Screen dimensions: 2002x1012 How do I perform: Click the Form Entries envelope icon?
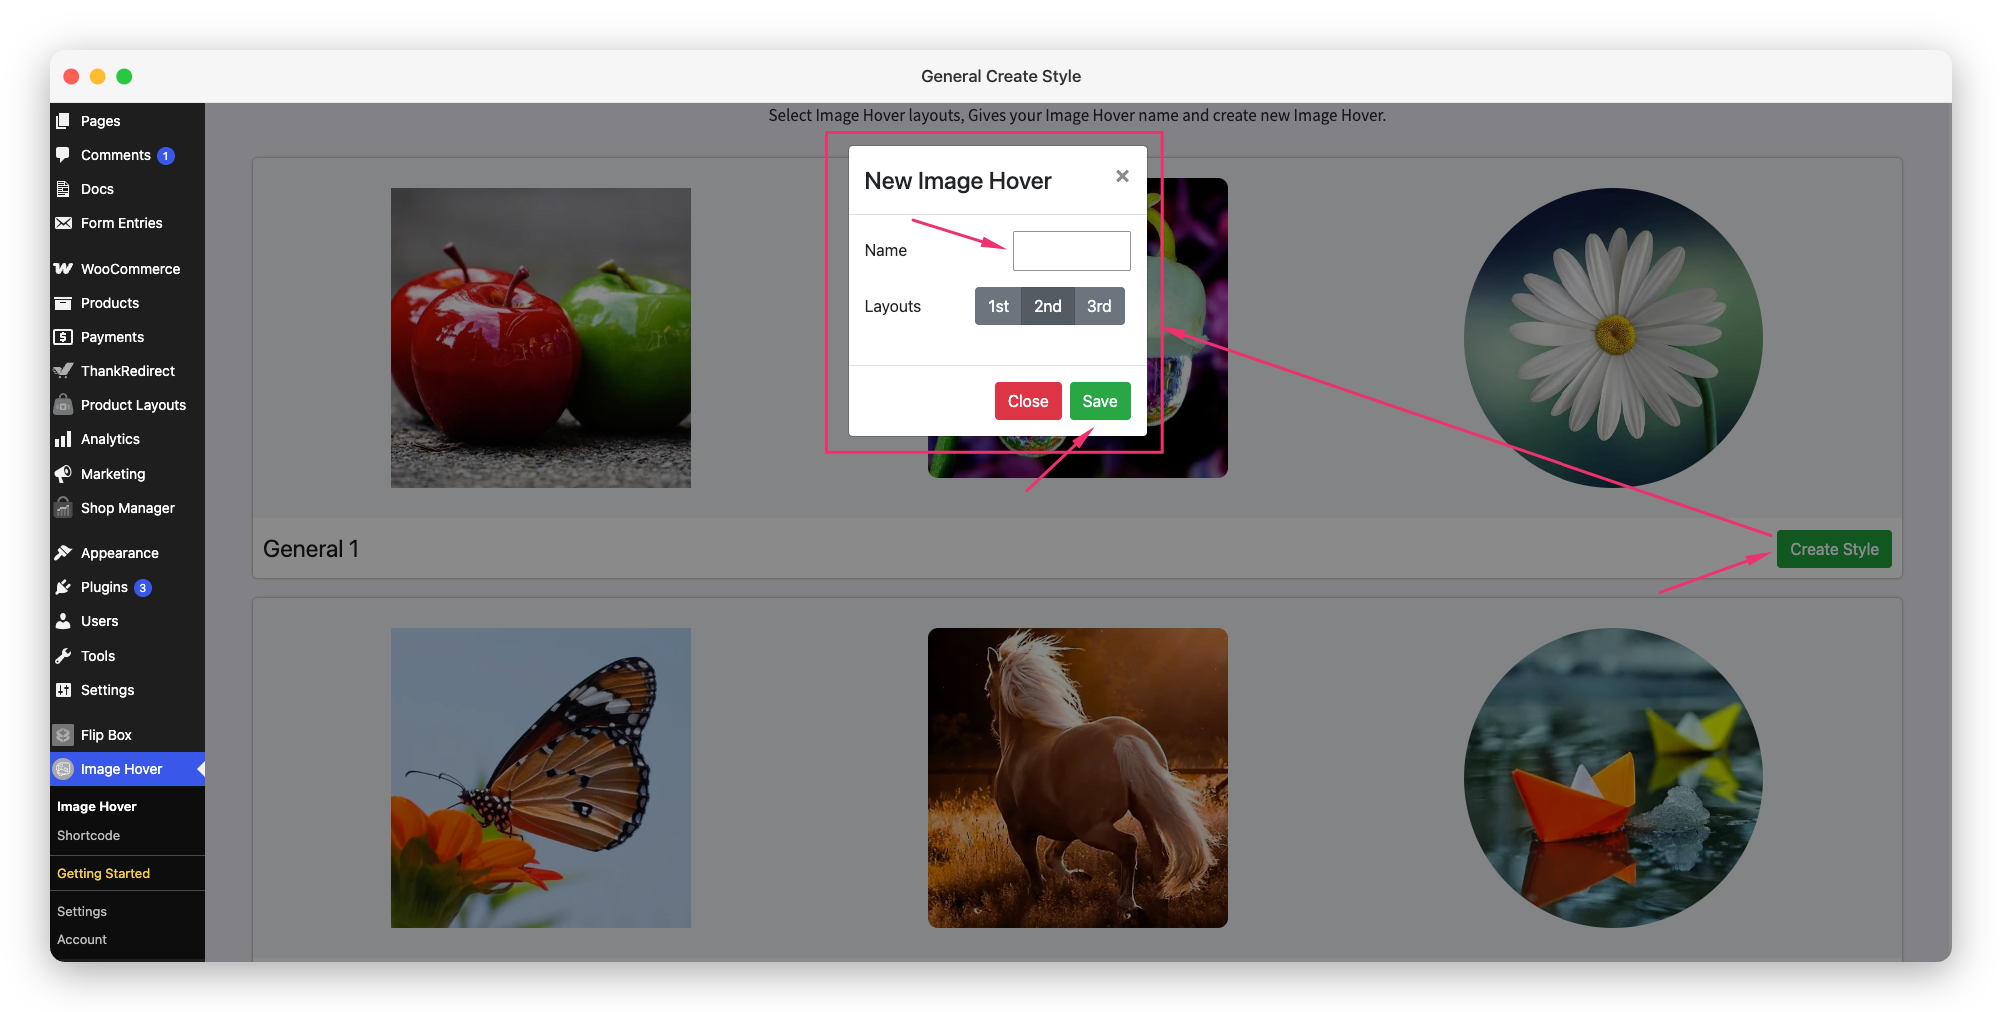[x=63, y=223]
